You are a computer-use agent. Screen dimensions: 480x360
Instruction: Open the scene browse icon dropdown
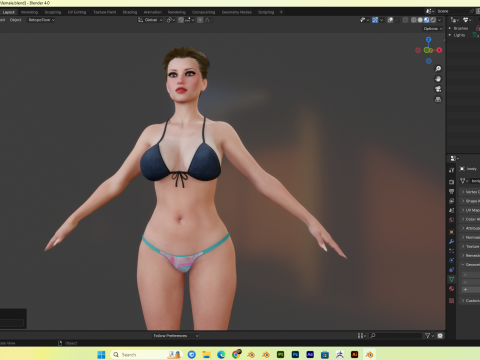(x=430, y=11)
